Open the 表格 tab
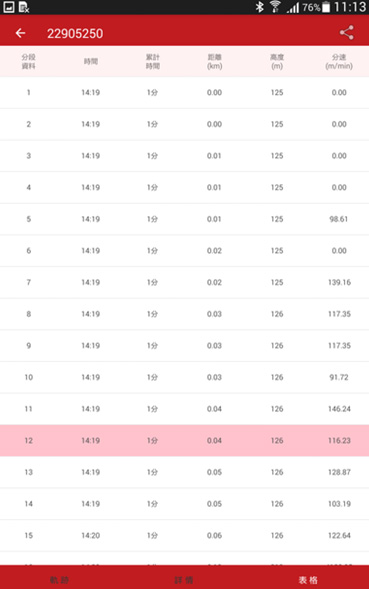The width and height of the screenshot is (369, 589). click(308, 580)
